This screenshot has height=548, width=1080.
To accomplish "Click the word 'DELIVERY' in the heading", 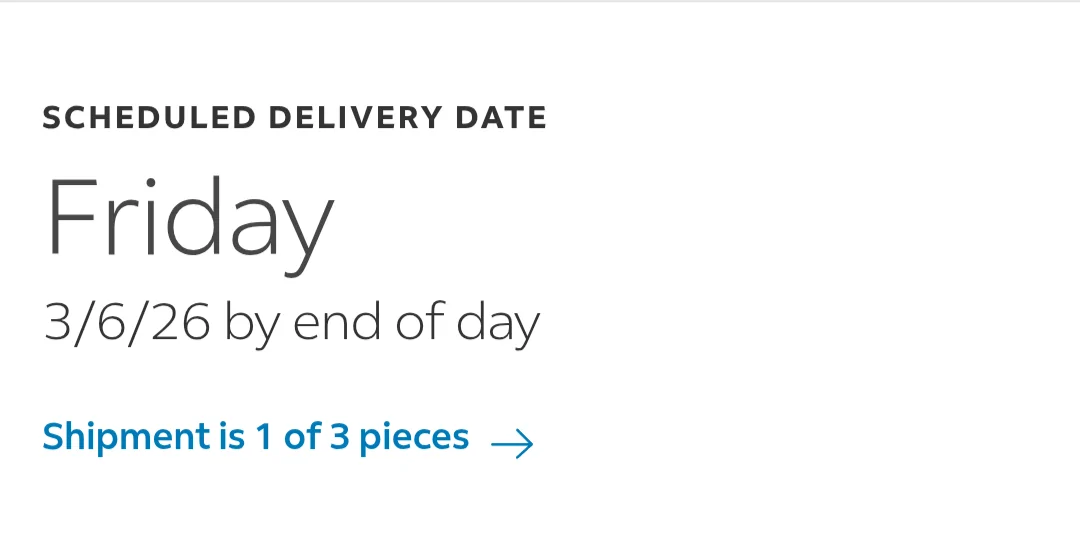I will coord(355,118).
